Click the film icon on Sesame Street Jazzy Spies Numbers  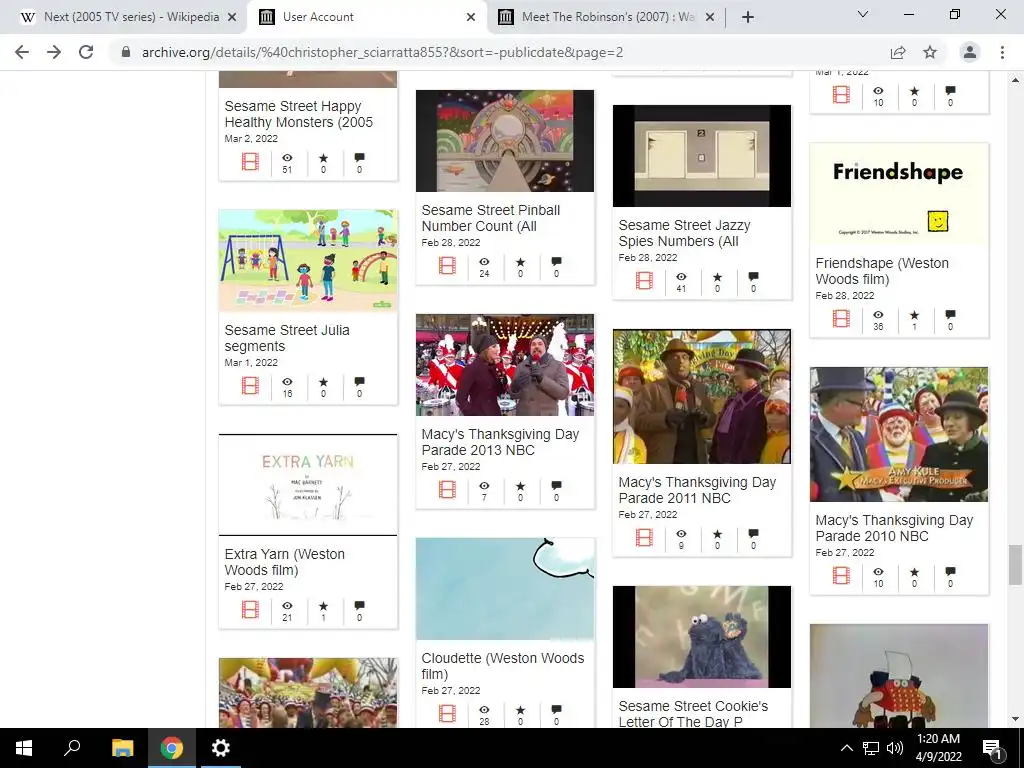pyautogui.click(x=645, y=280)
